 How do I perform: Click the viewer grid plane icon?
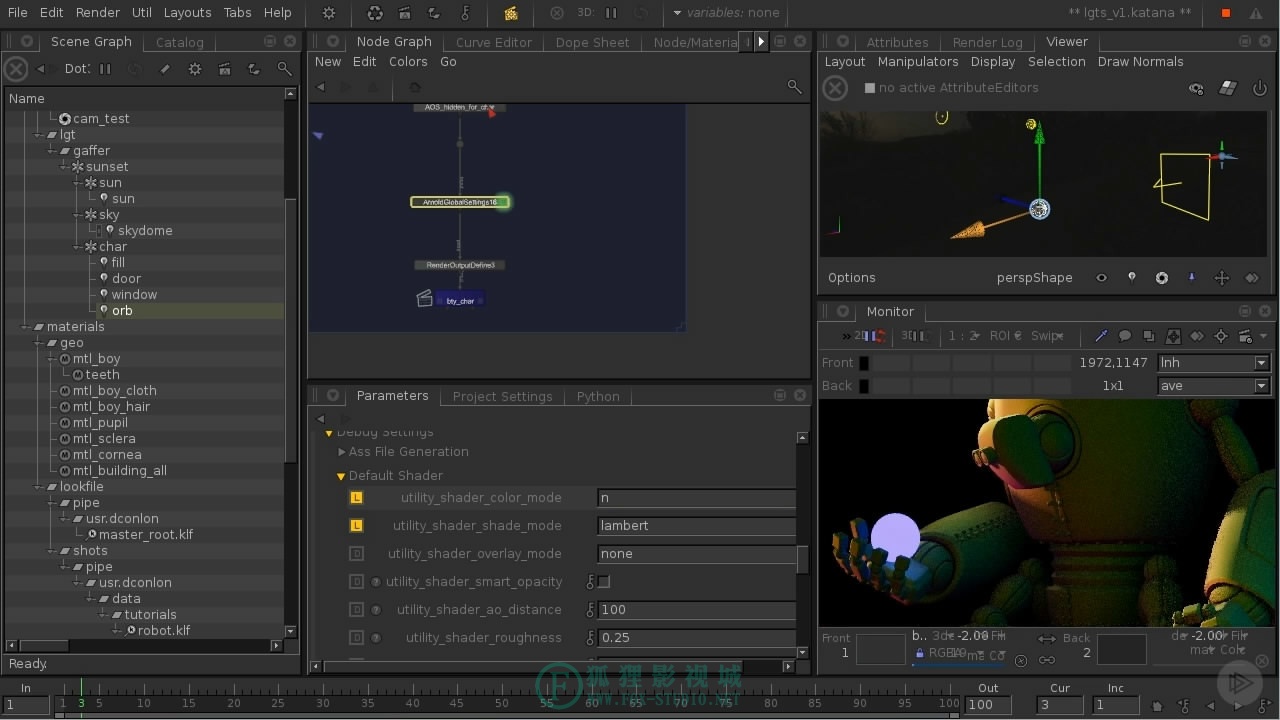(x=1228, y=88)
